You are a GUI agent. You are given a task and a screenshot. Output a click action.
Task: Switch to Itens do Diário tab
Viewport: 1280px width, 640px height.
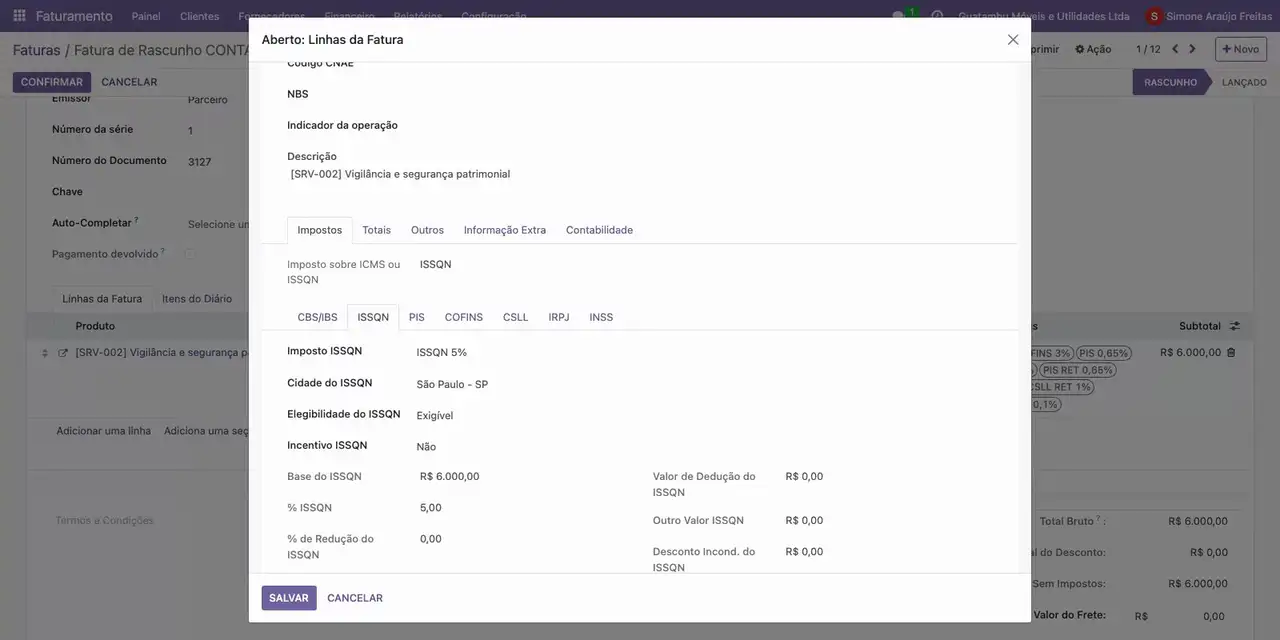(197, 299)
